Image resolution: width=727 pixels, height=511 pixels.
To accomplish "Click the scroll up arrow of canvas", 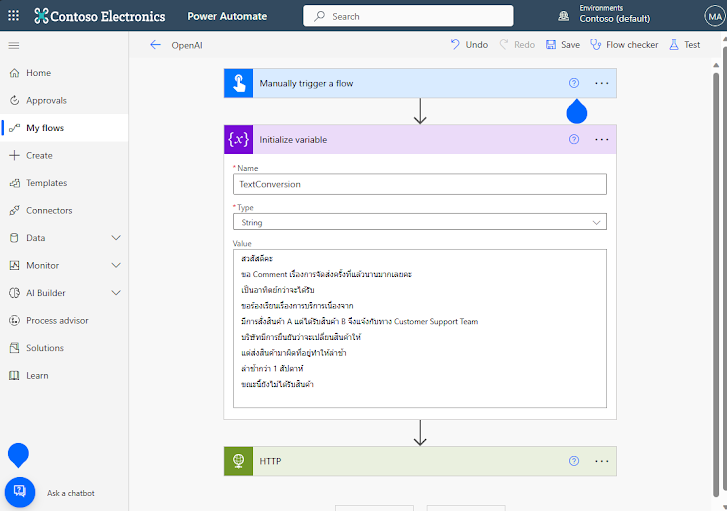I will (x=716, y=65).
